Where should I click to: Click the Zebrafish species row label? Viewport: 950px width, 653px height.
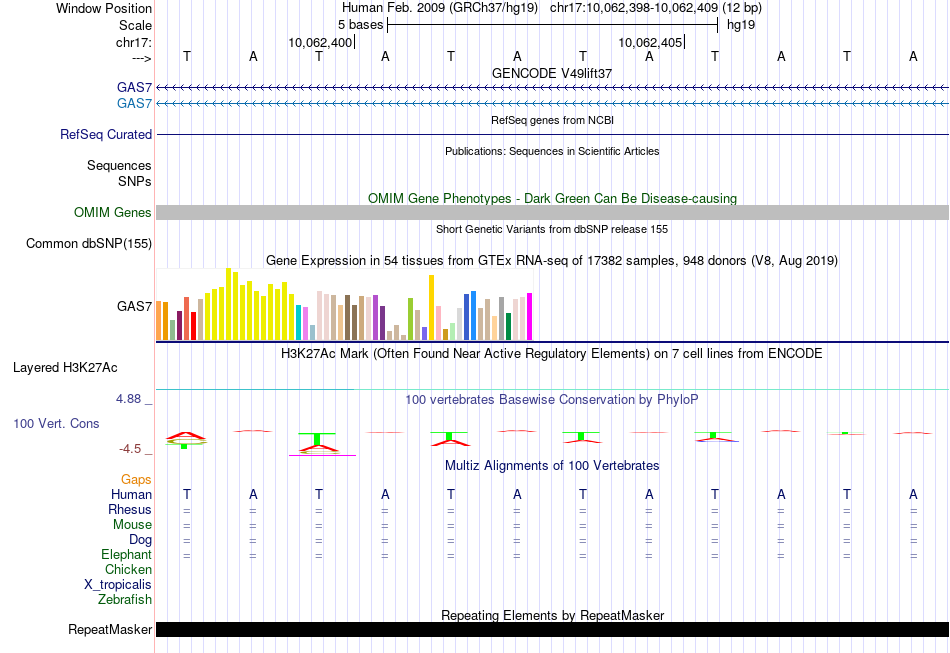point(125,599)
